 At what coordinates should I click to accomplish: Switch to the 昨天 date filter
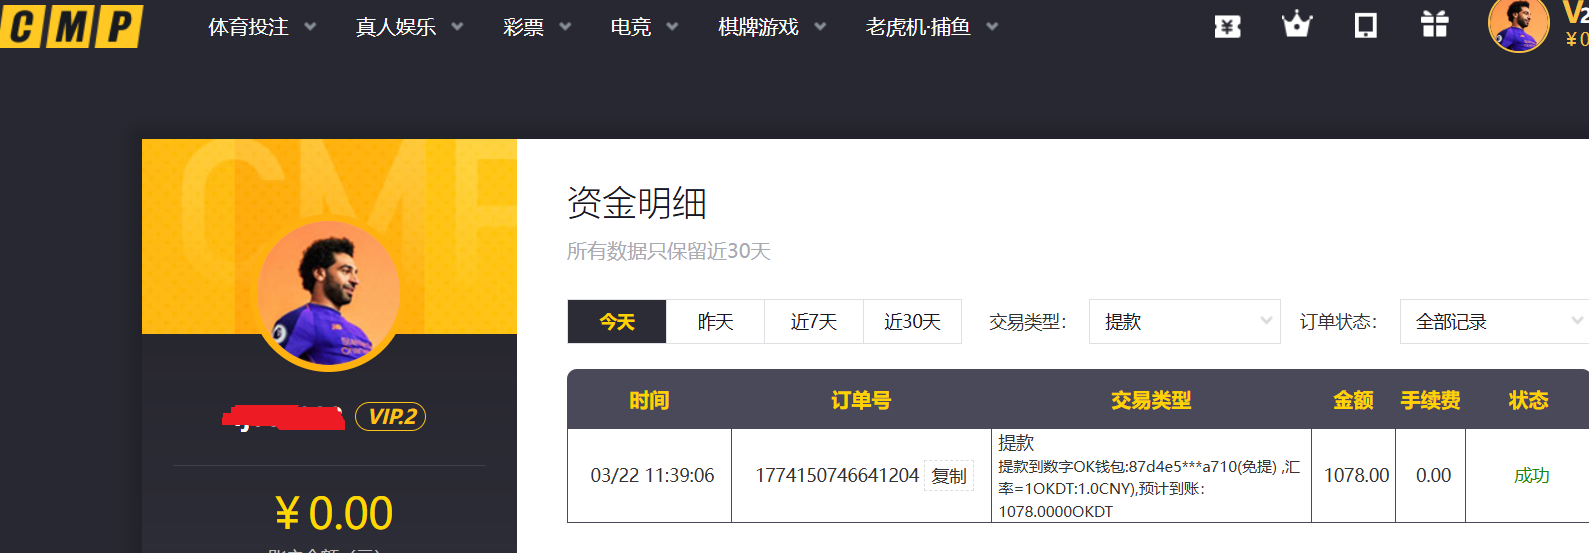click(x=715, y=322)
